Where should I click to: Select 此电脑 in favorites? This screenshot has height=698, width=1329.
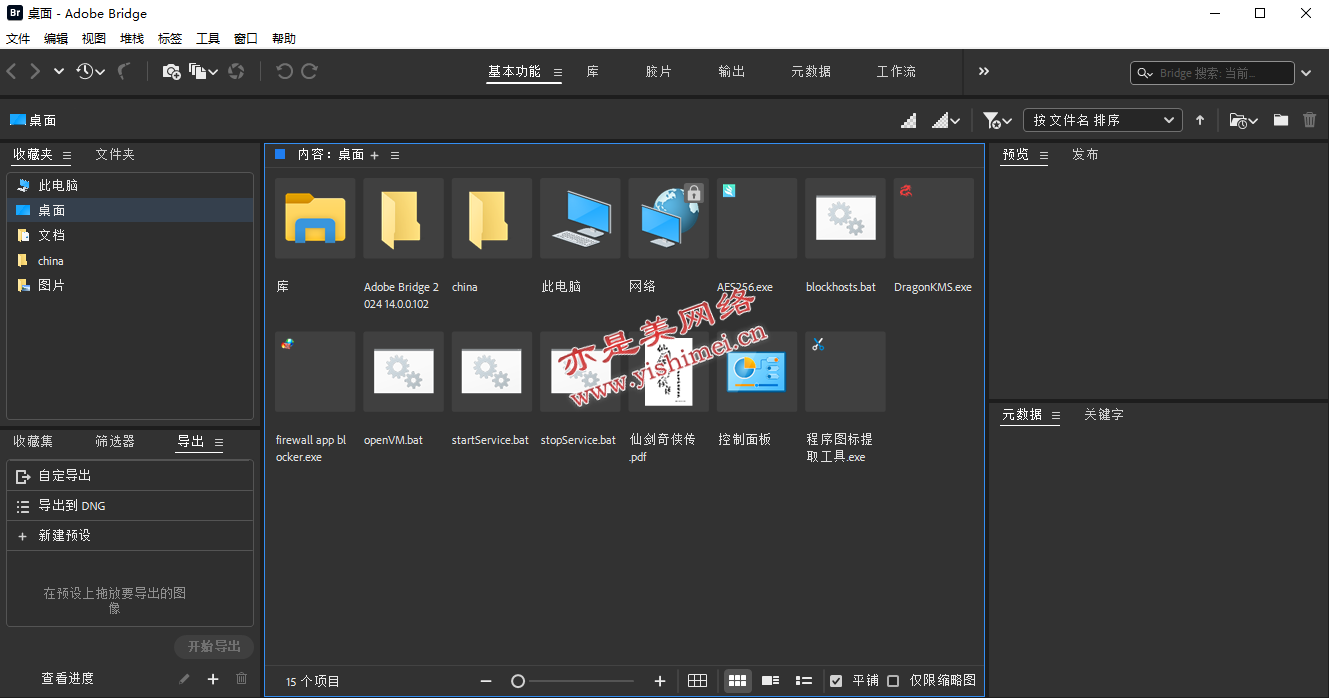[130, 185]
